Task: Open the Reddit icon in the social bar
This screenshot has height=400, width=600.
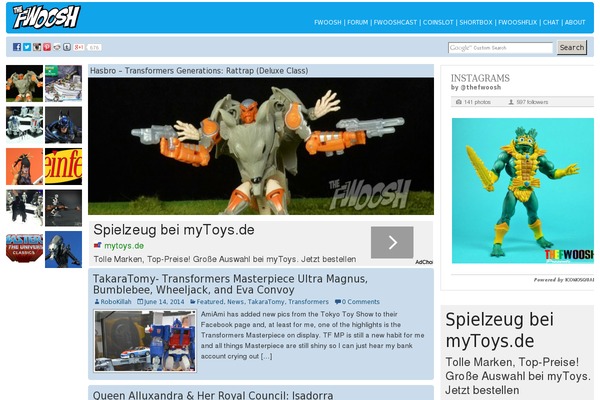Action: pyautogui.click(x=57, y=47)
